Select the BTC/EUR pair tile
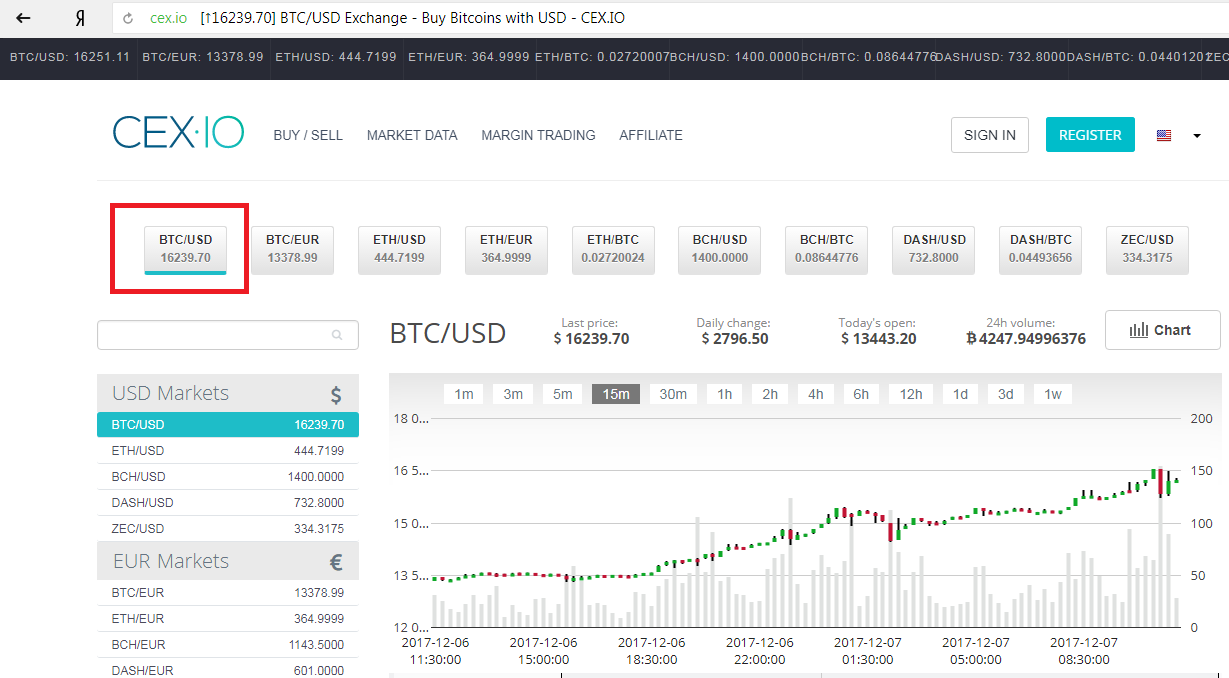Image resolution: width=1229 pixels, height=678 pixels. pos(292,249)
